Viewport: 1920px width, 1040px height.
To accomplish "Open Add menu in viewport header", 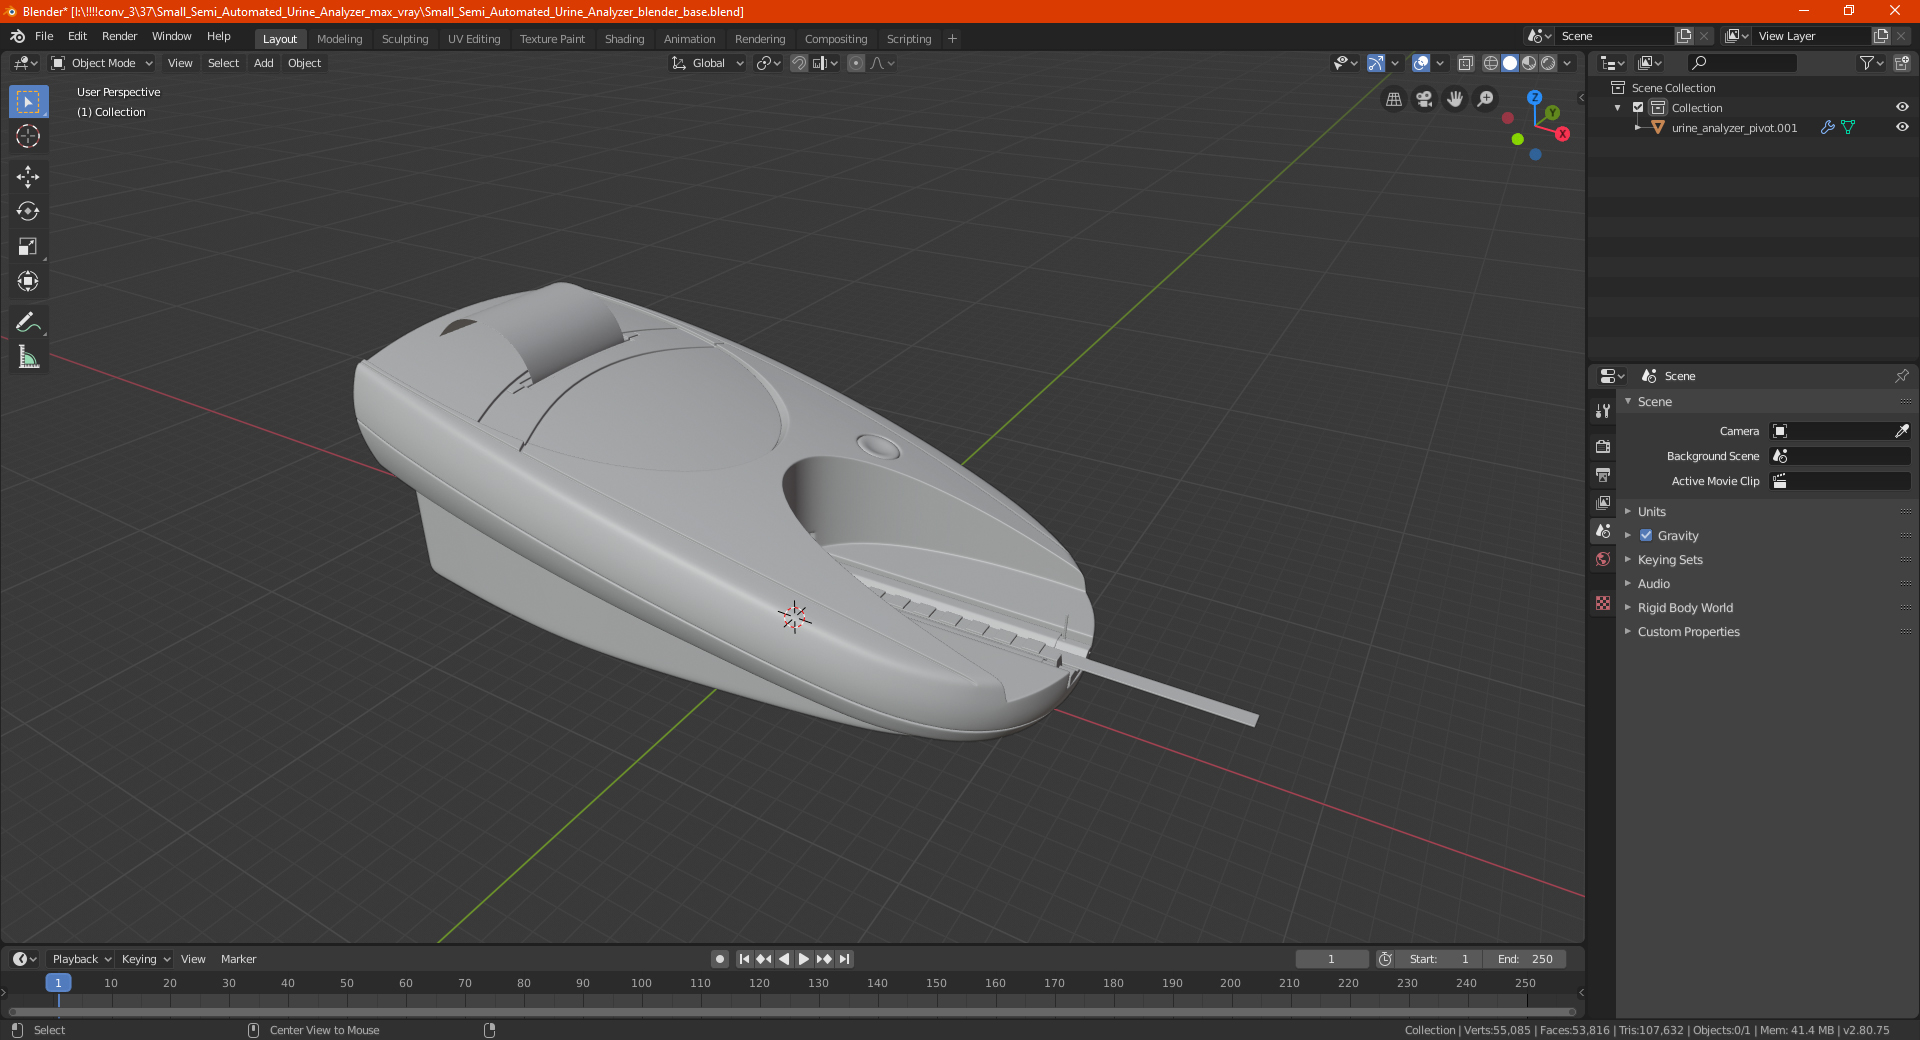I will pyautogui.click(x=263, y=63).
